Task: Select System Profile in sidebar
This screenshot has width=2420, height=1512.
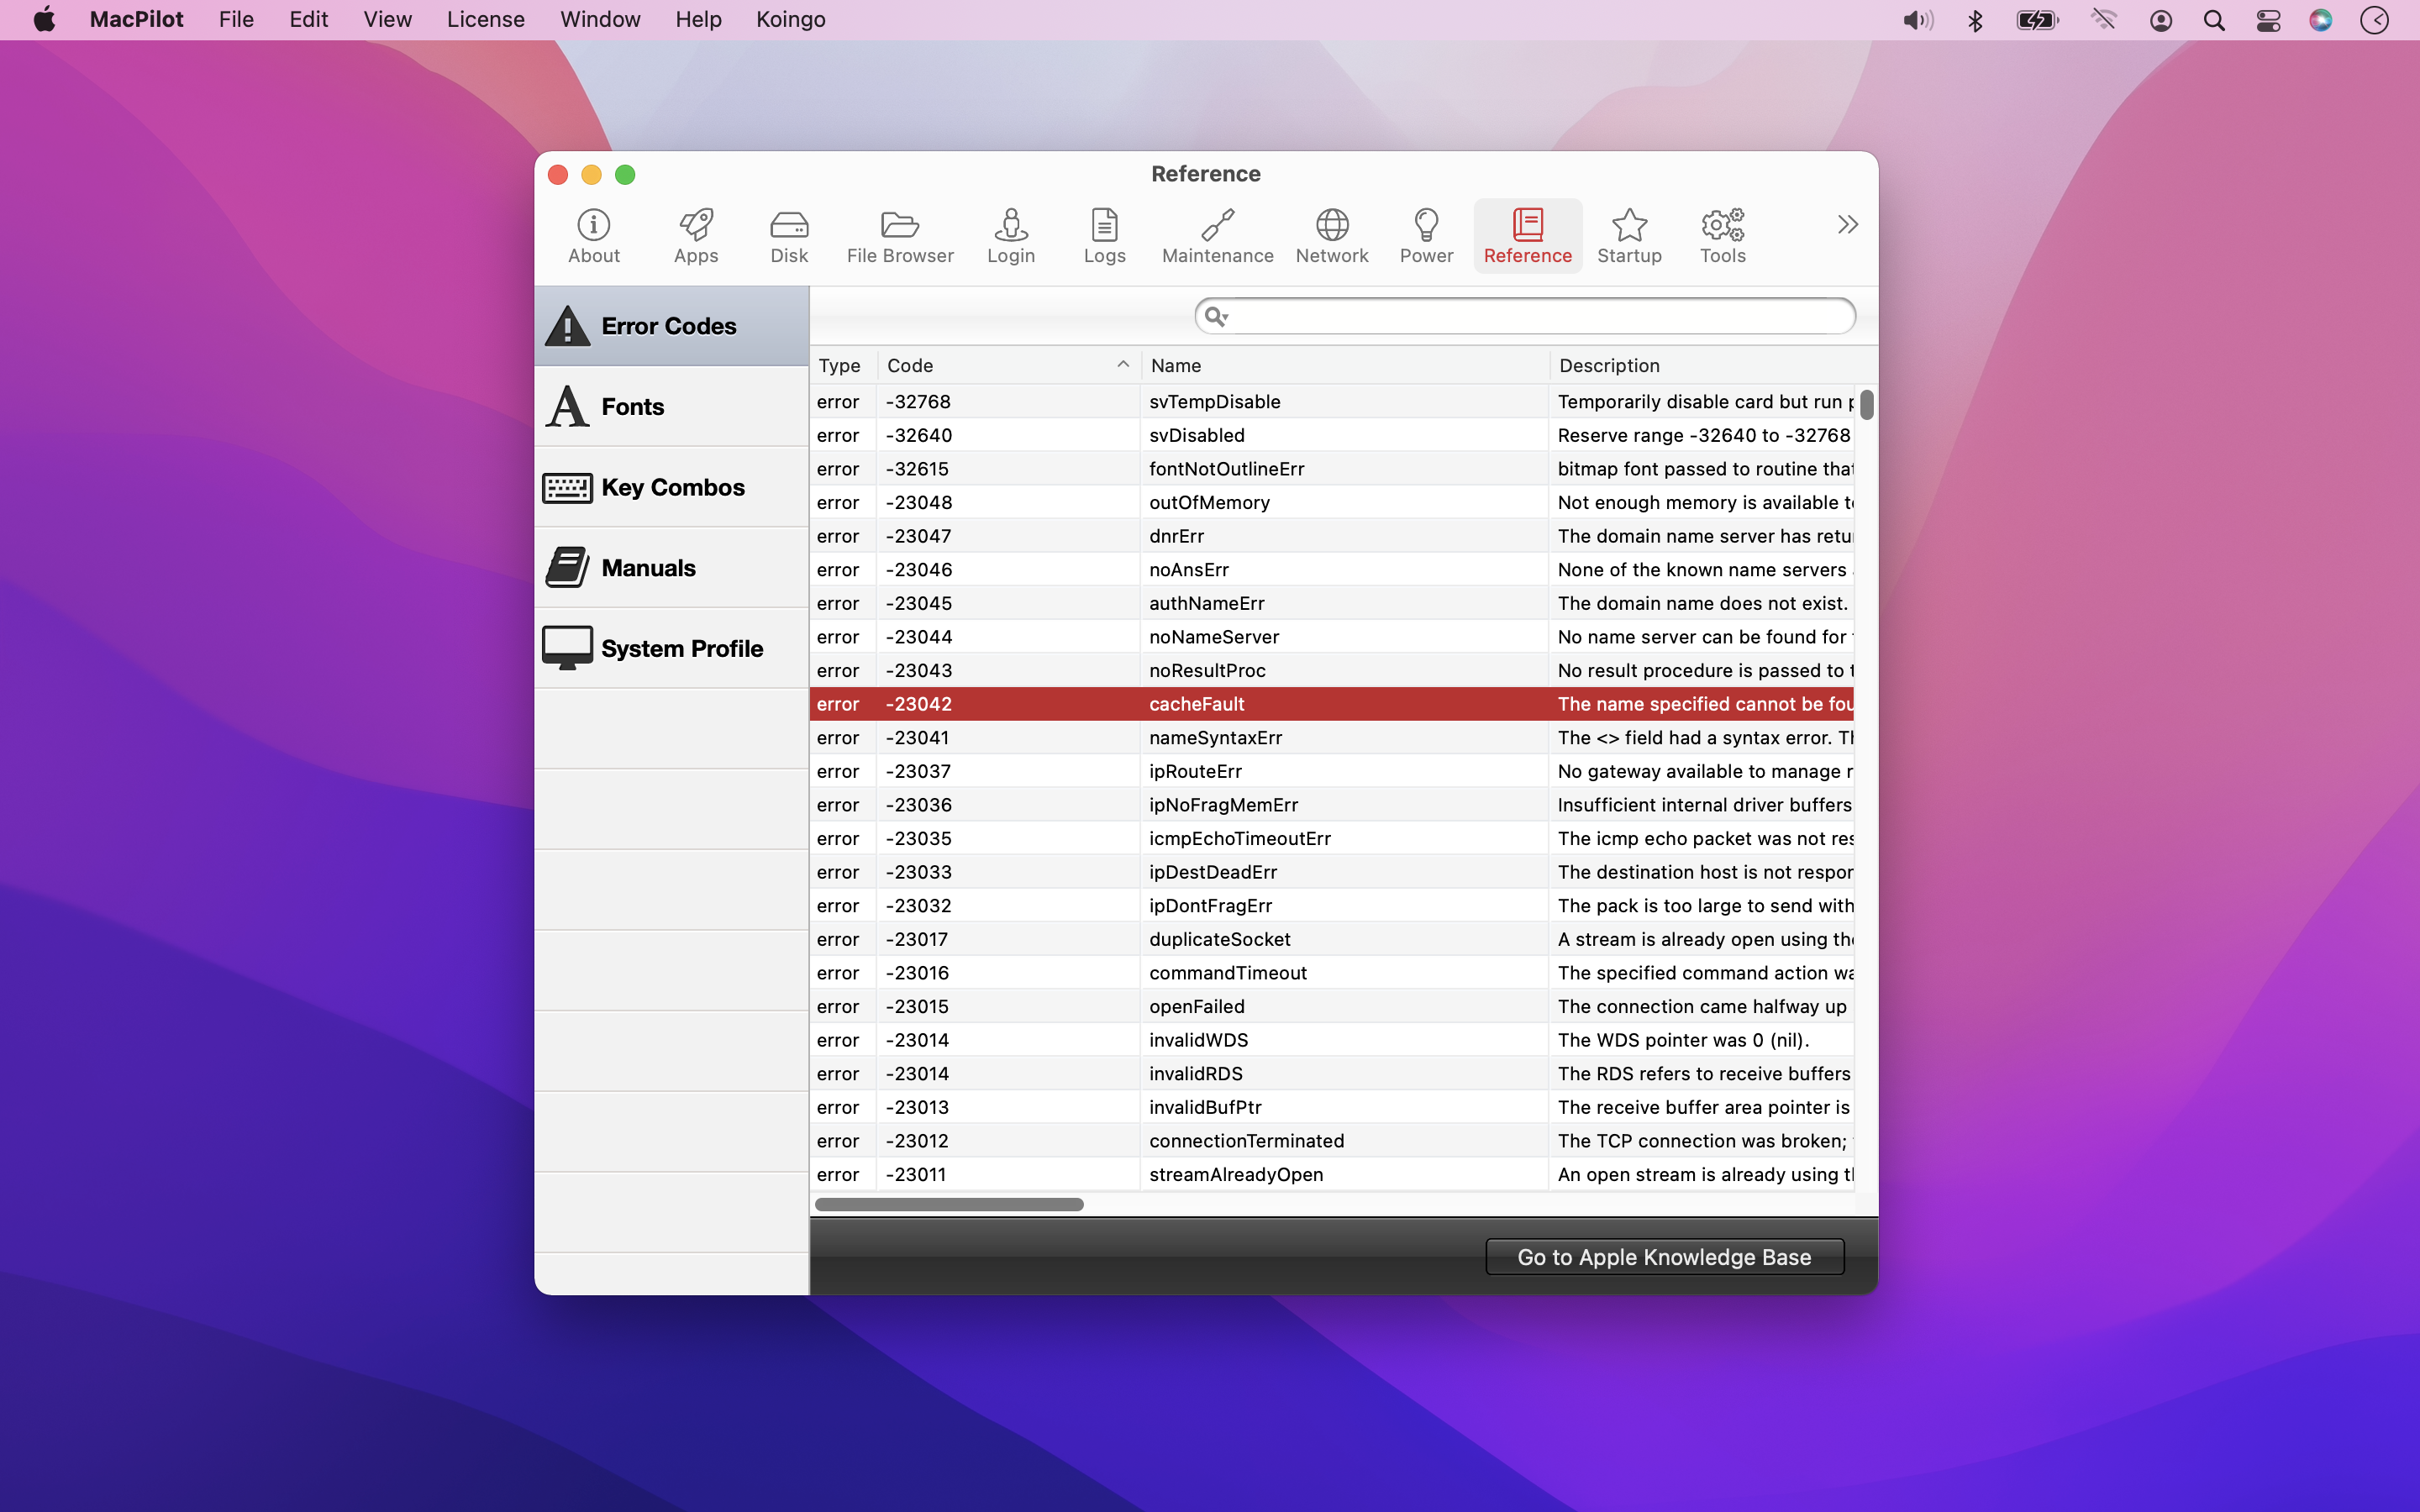Action: [671, 648]
